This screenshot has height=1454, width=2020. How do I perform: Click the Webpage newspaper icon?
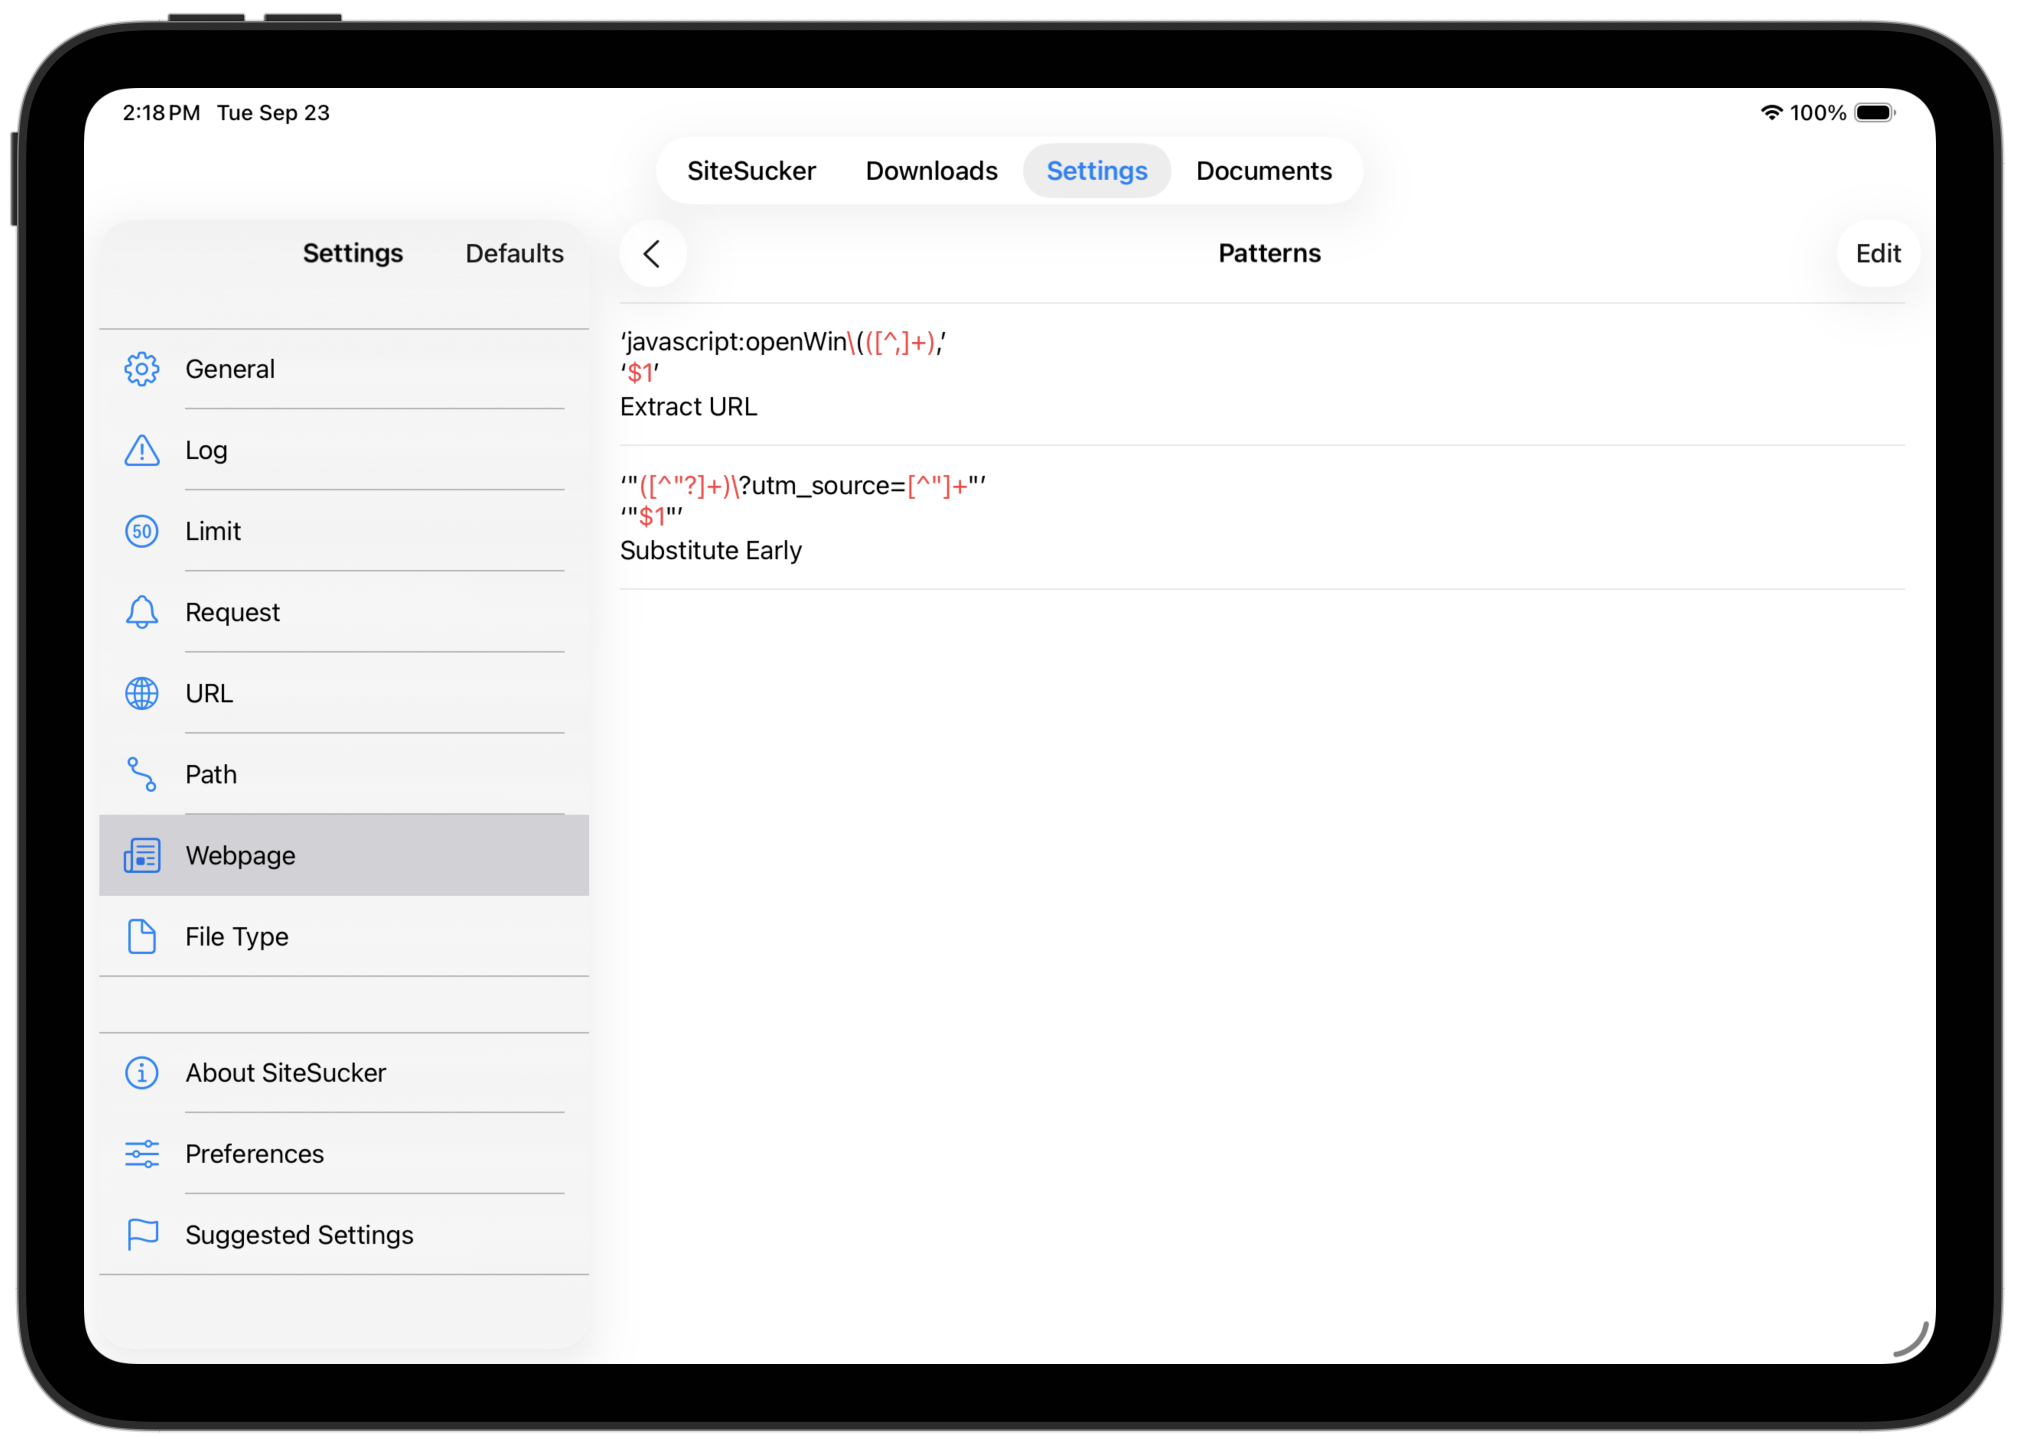point(142,855)
